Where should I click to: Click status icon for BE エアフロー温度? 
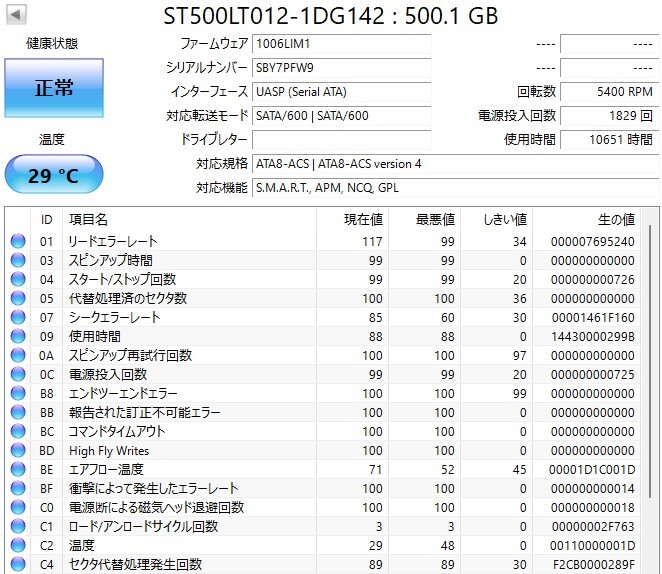18,469
